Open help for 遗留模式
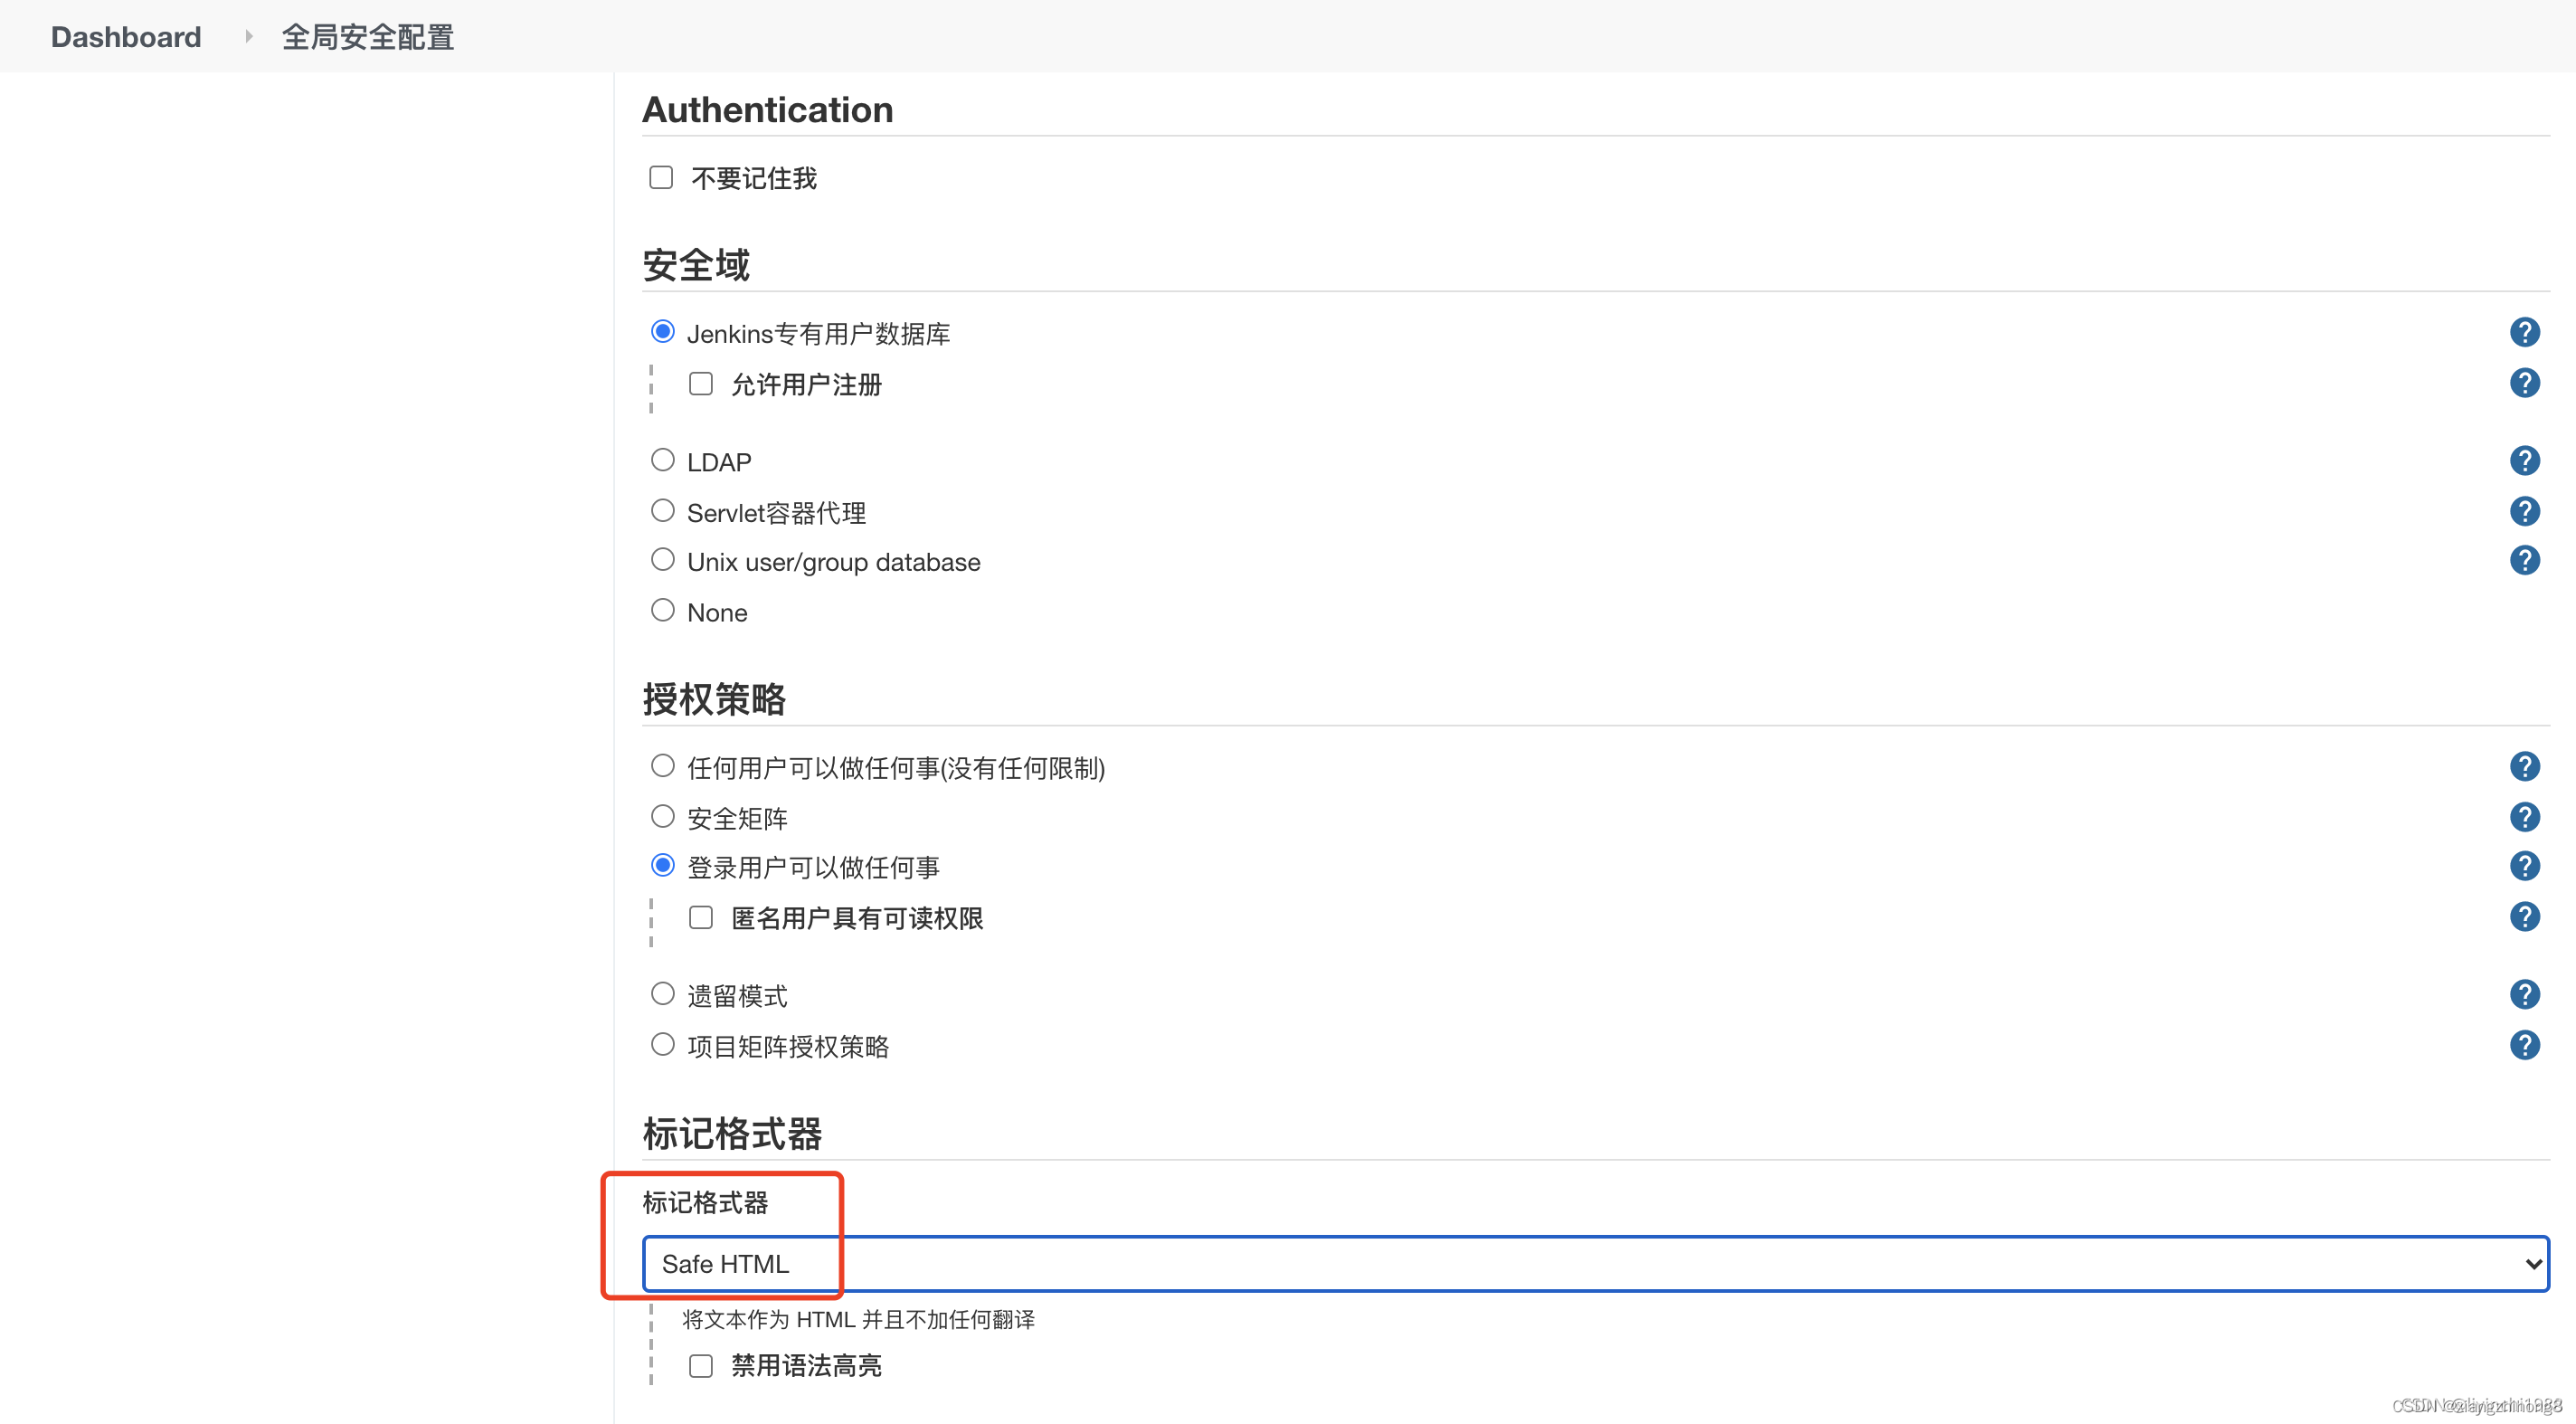The height and width of the screenshot is (1424, 2576). (2524, 995)
